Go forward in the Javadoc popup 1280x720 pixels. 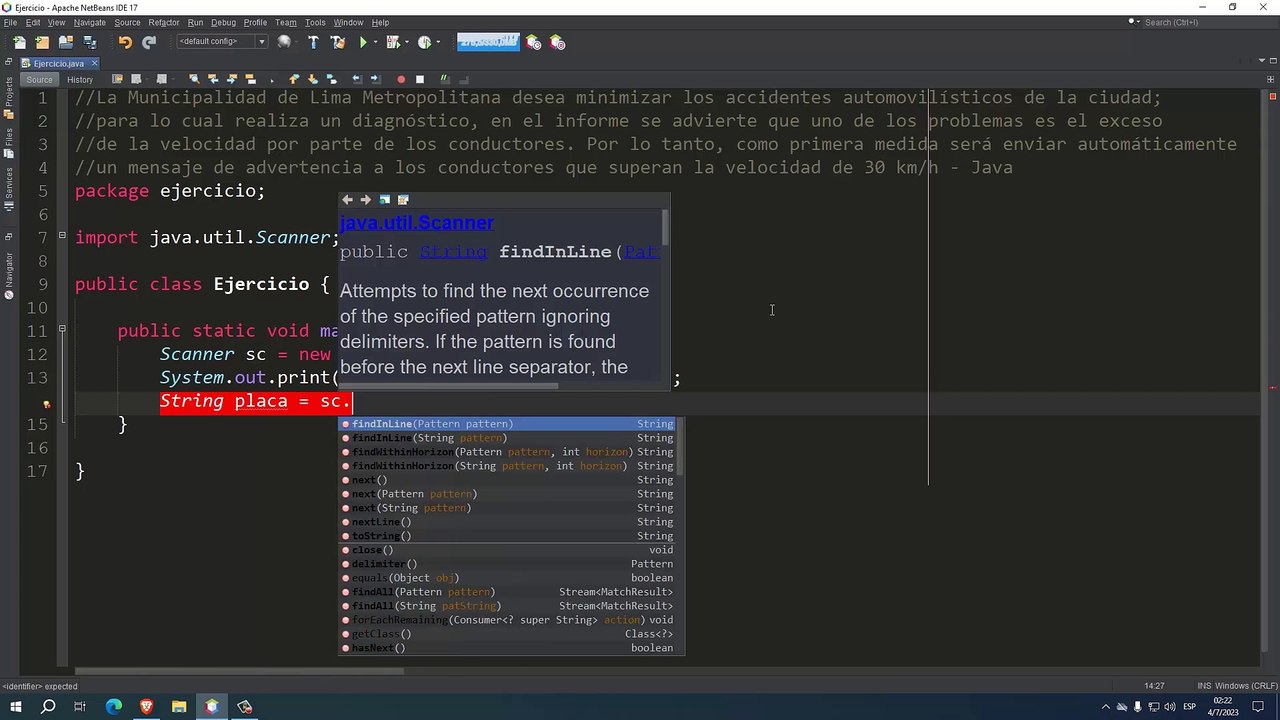[x=365, y=200]
